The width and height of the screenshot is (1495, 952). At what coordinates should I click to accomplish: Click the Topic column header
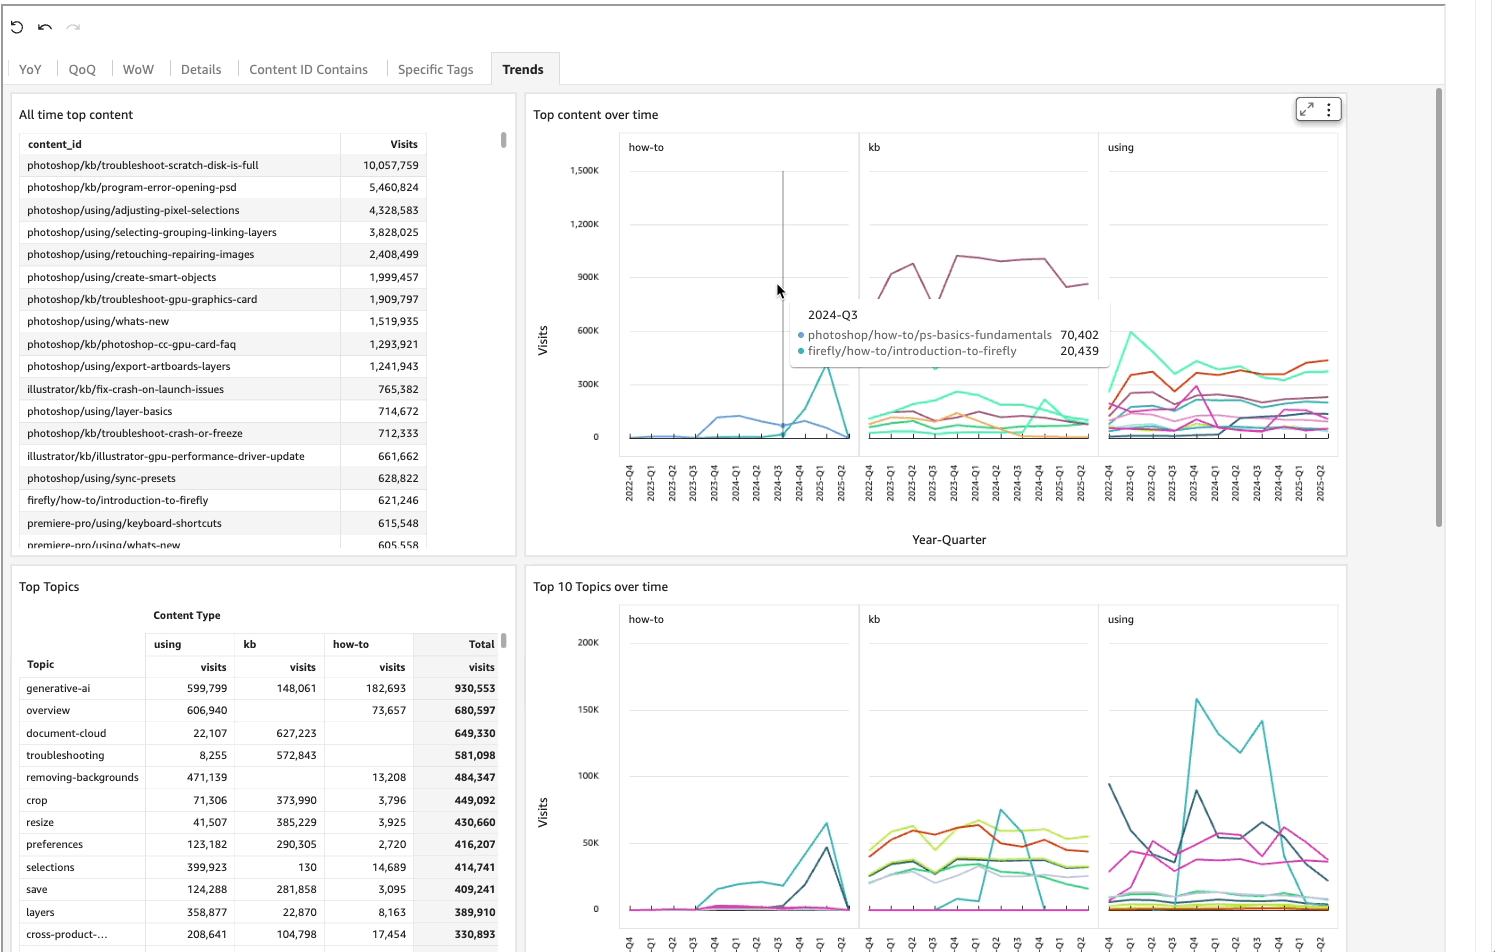(41, 664)
